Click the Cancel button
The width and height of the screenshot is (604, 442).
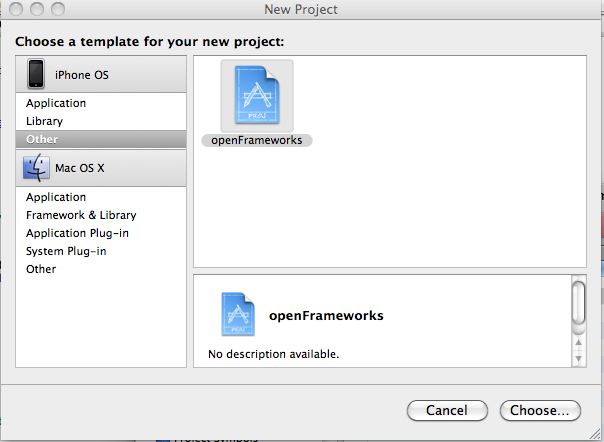[447, 410]
